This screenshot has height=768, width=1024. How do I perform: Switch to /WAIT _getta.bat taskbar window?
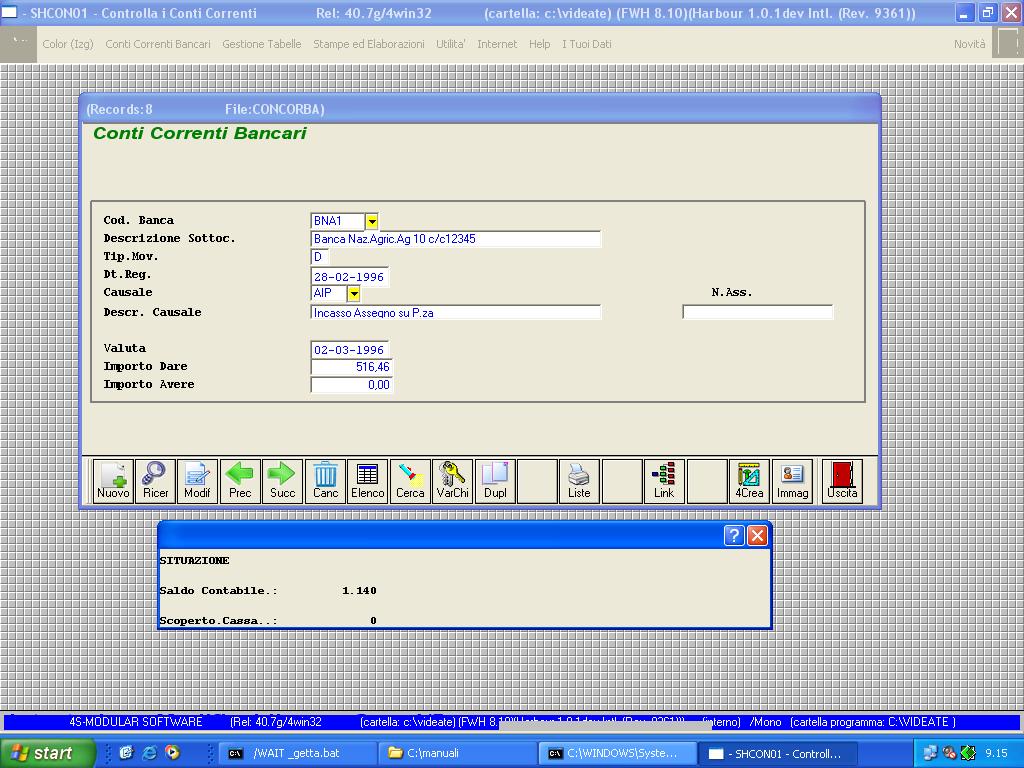(296, 753)
